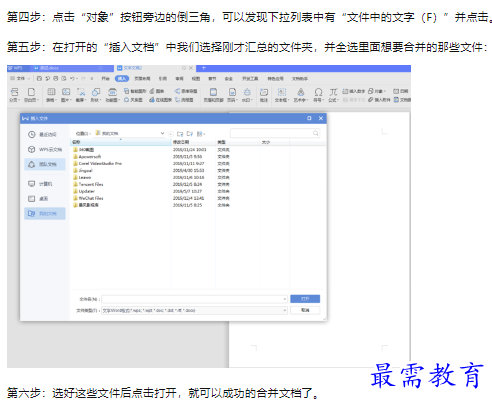This screenshot has width=492, height=407.
Task: Switch to the Insert ribbon tab
Action: [122, 78]
